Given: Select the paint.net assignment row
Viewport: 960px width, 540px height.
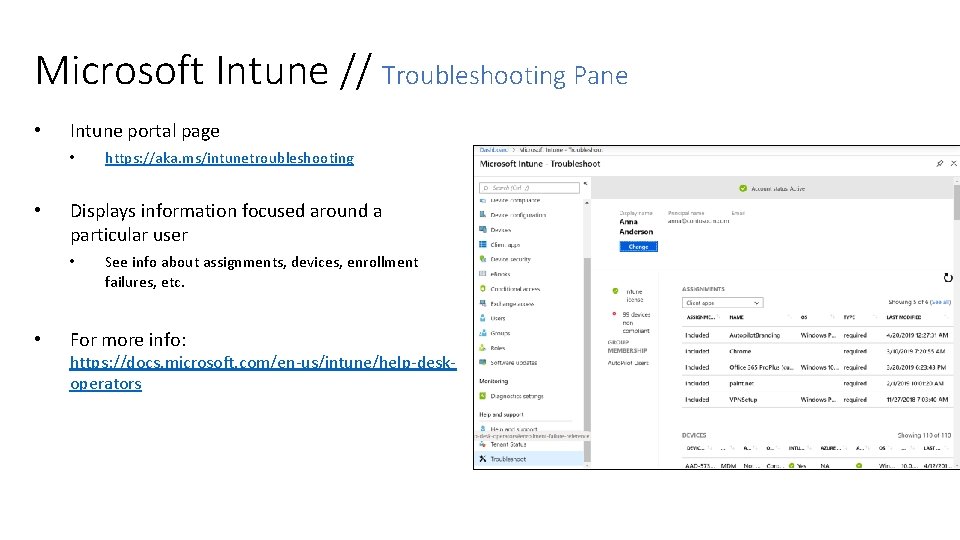Looking at the screenshot, I should (x=817, y=383).
